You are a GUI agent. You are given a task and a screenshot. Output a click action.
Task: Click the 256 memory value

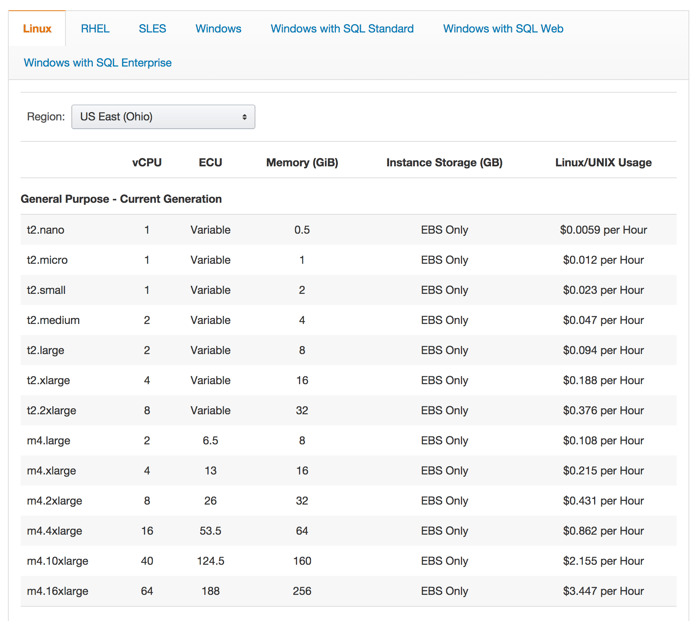(x=302, y=591)
